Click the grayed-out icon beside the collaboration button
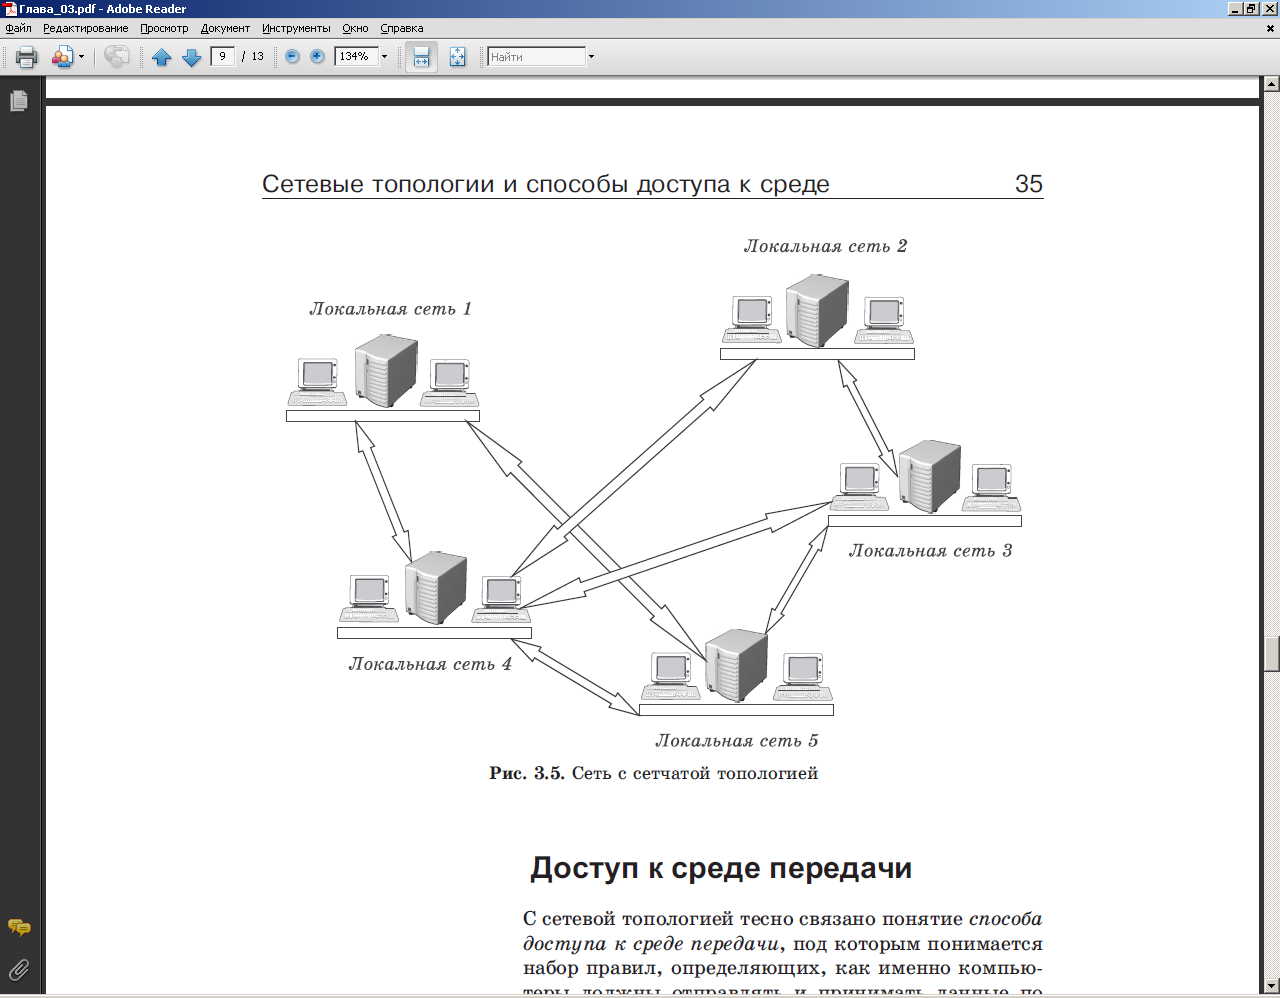Screen dimensions: 1280x998 tap(117, 57)
